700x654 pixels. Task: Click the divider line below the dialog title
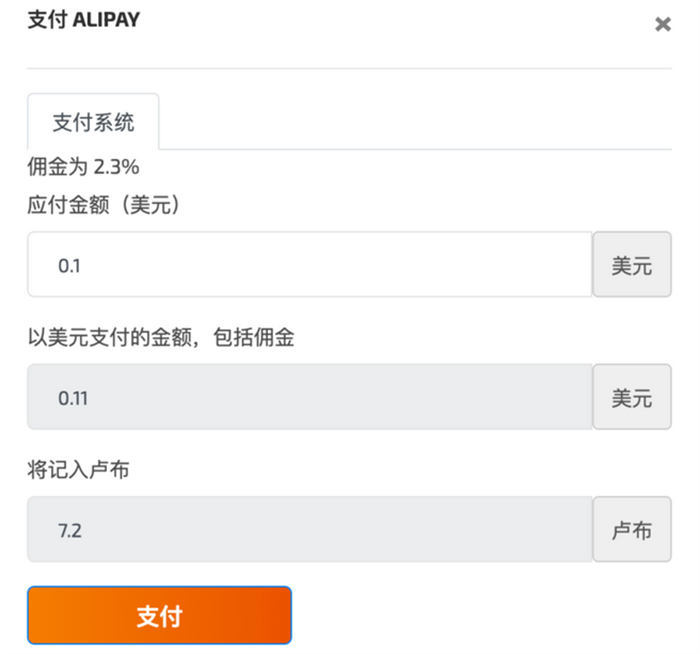(x=349, y=68)
